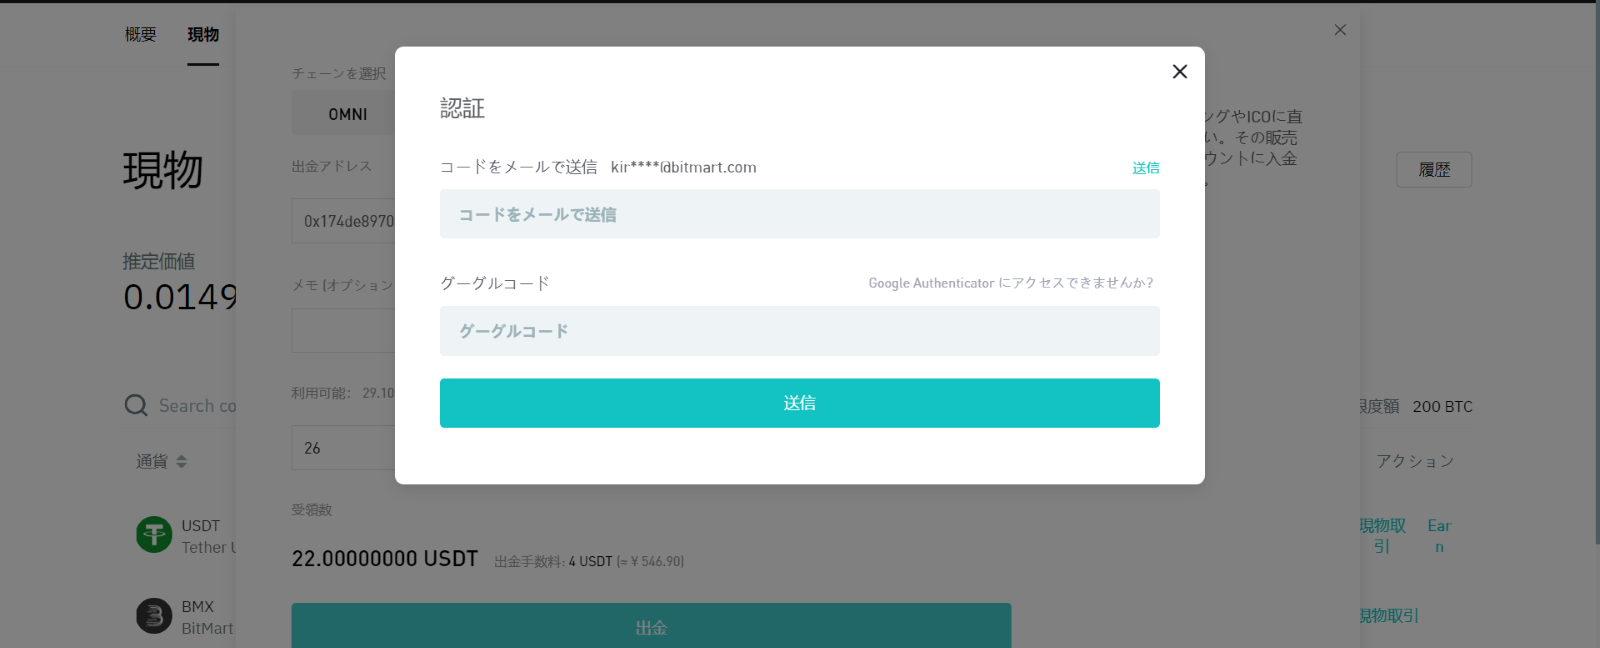This screenshot has height=648, width=1600.
Task: Click the BMX BitMart coin icon
Action: (154, 616)
